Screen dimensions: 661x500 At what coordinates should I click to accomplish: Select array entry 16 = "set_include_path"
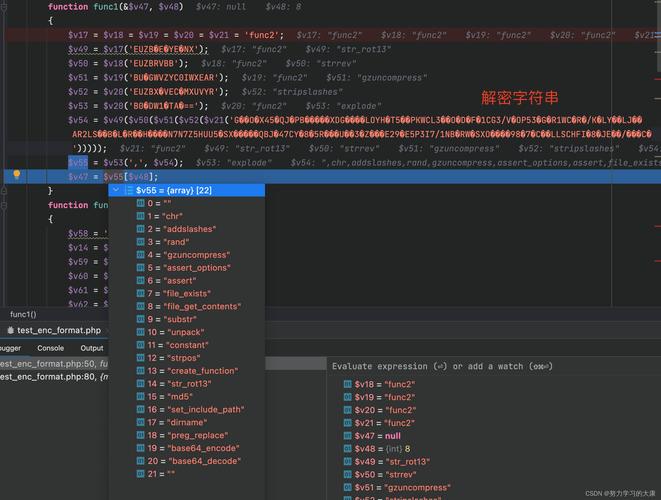187,409
